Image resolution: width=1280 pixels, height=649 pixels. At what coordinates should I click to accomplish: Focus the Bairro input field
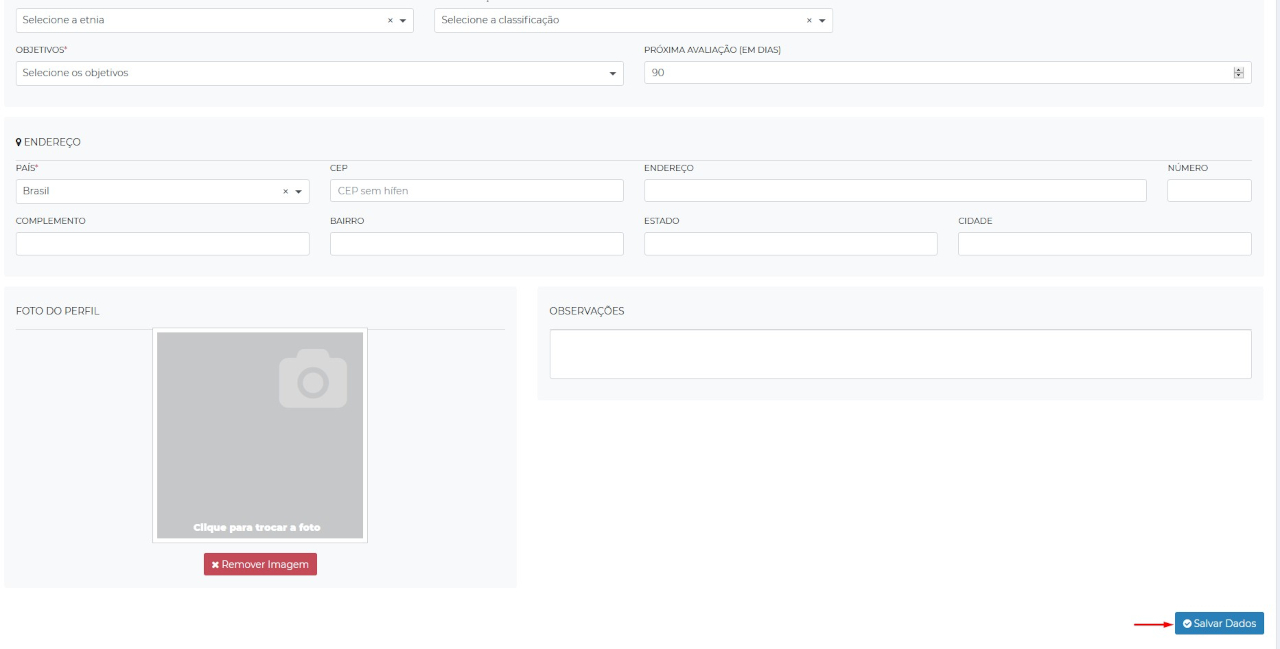pyautogui.click(x=476, y=244)
